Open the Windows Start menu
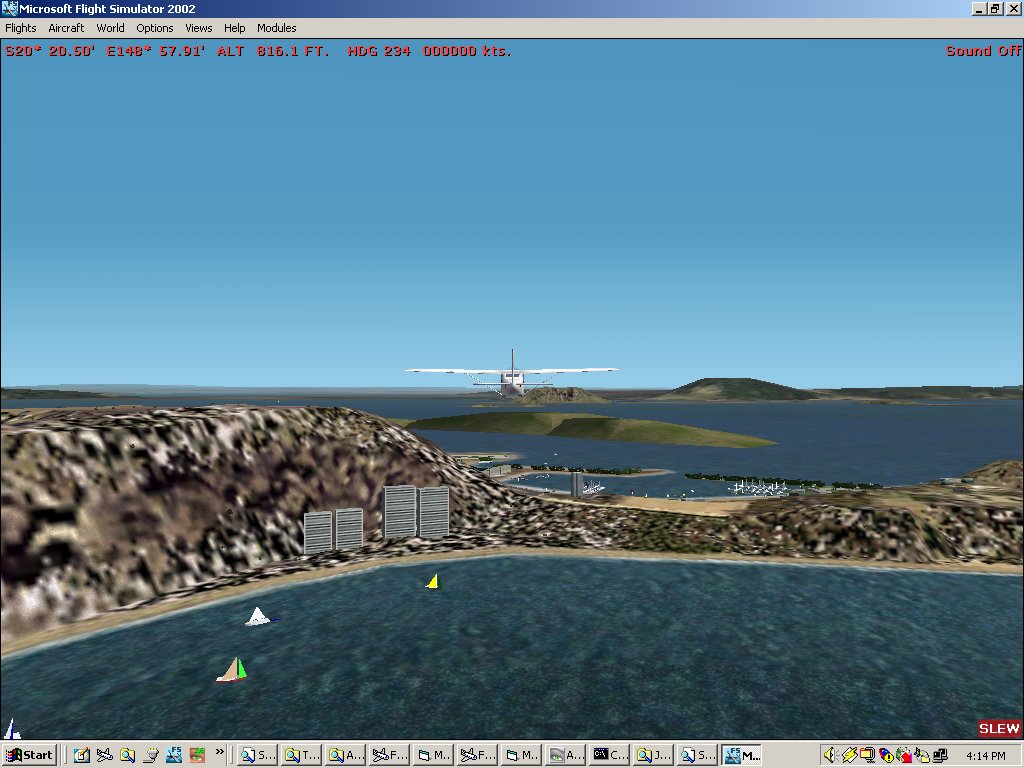Viewport: 1024px width, 768px height. pos(29,756)
